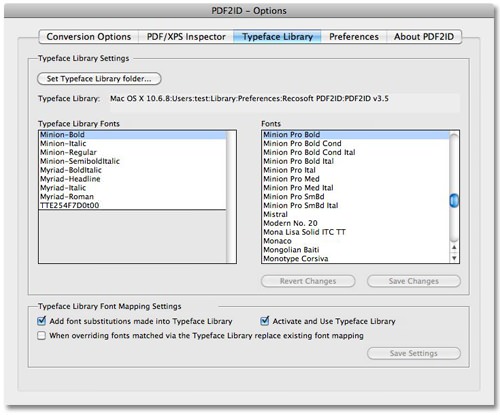Select Minion Pro SmBd Ital font

point(356,205)
